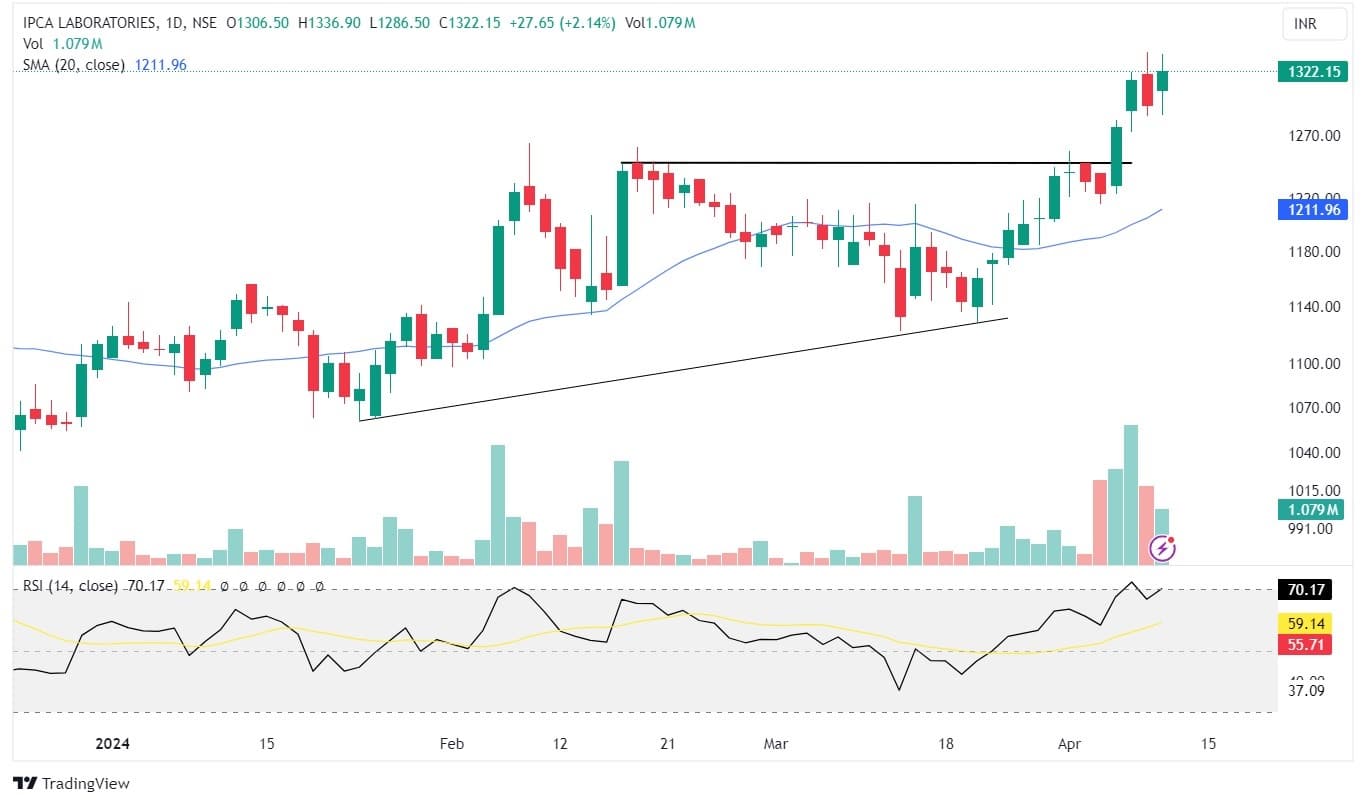
Task: Click the green 1.079M volume label
Action: [1313, 510]
